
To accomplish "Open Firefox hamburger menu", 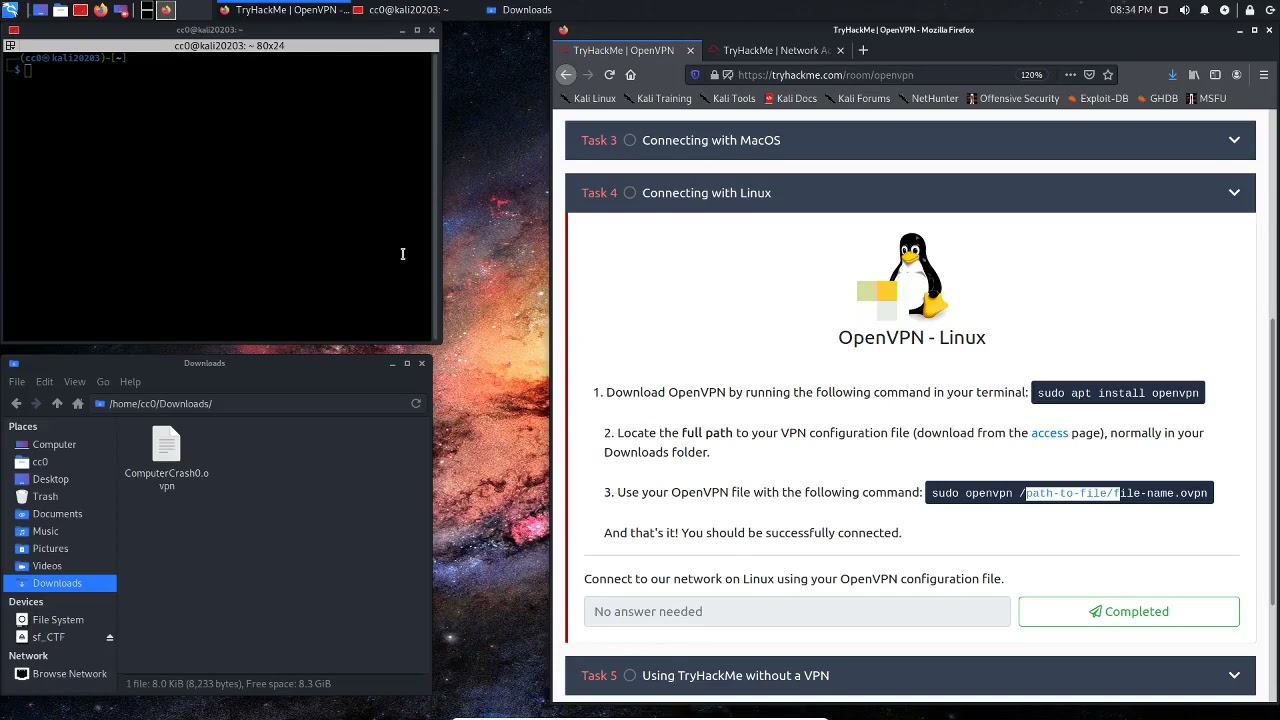I will point(1264,75).
